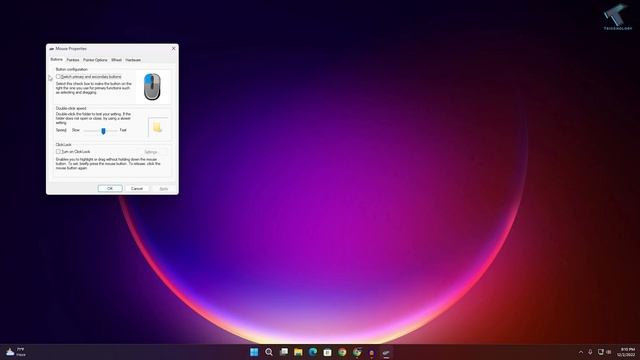640x360 pixels.
Task: Open Microsoft Store from the taskbar
Action: 327,352
